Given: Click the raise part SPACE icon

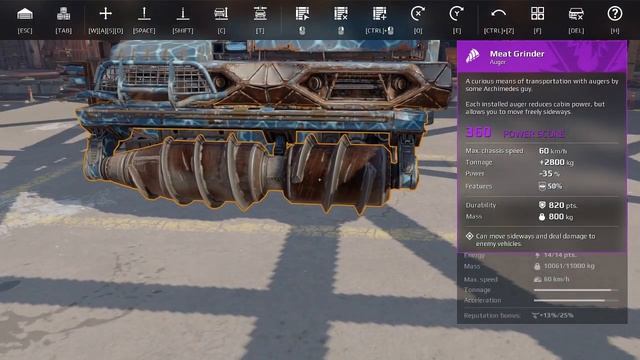Looking at the screenshot, I should 144,14.
